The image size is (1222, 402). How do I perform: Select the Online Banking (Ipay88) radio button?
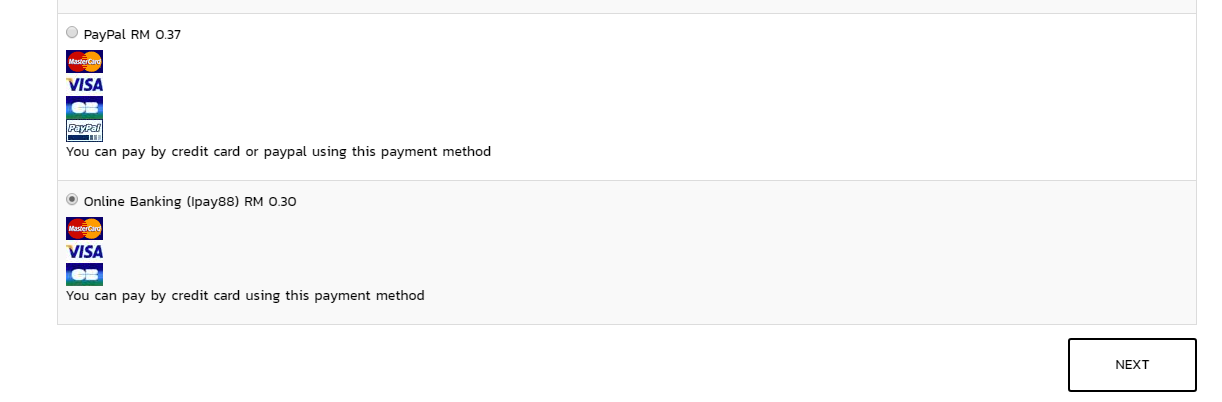point(72,199)
